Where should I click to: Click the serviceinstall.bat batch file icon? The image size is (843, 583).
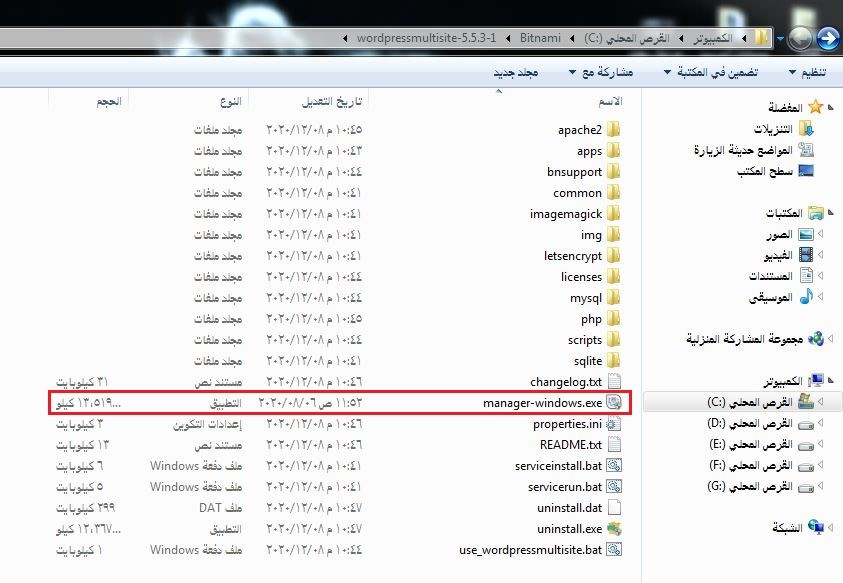coord(614,466)
